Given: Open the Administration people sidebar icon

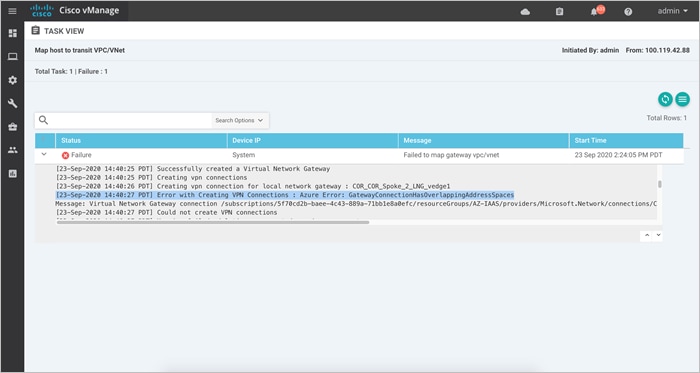Looking at the screenshot, I should pyautogui.click(x=12, y=150).
